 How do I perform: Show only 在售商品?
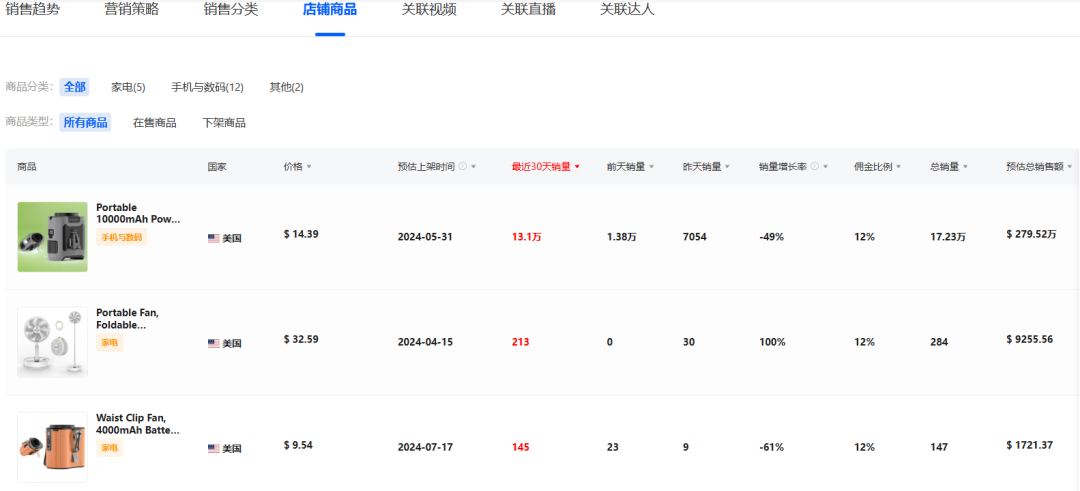point(154,123)
